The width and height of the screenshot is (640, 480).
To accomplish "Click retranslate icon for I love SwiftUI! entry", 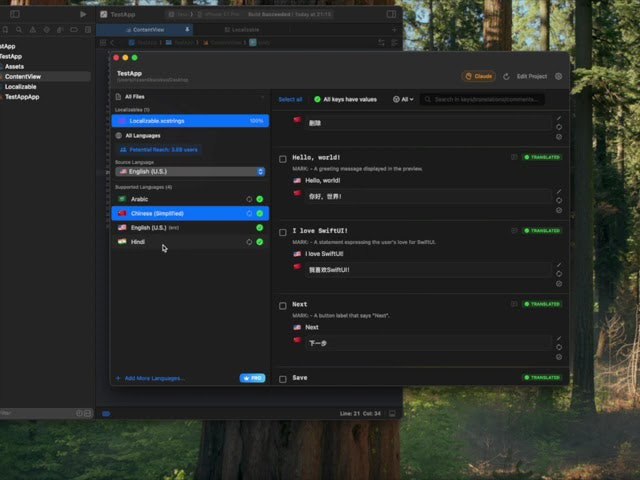I will point(558,274).
